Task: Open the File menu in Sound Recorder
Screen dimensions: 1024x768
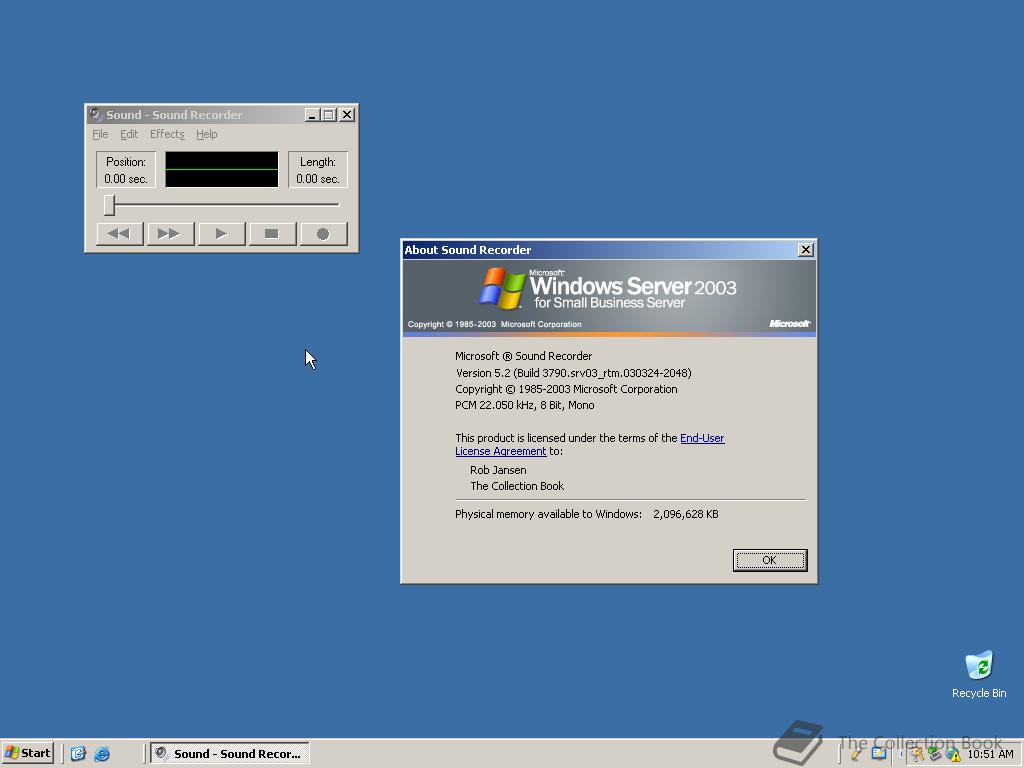Action: tap(100, 134)
